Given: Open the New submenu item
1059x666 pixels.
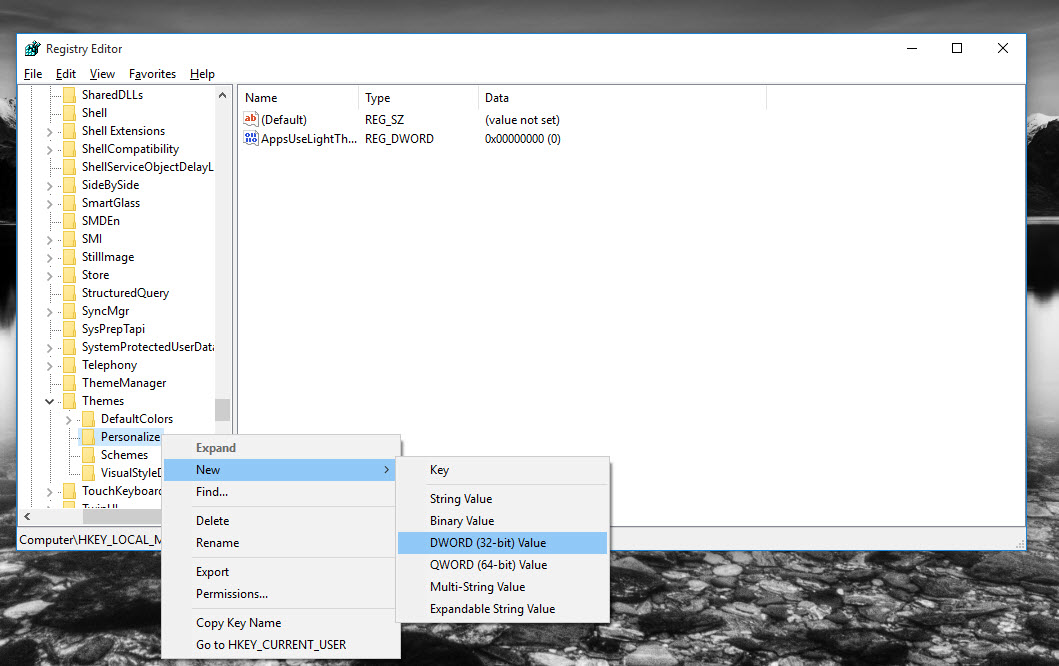Looking at the screenshot, I should [280, 470].
